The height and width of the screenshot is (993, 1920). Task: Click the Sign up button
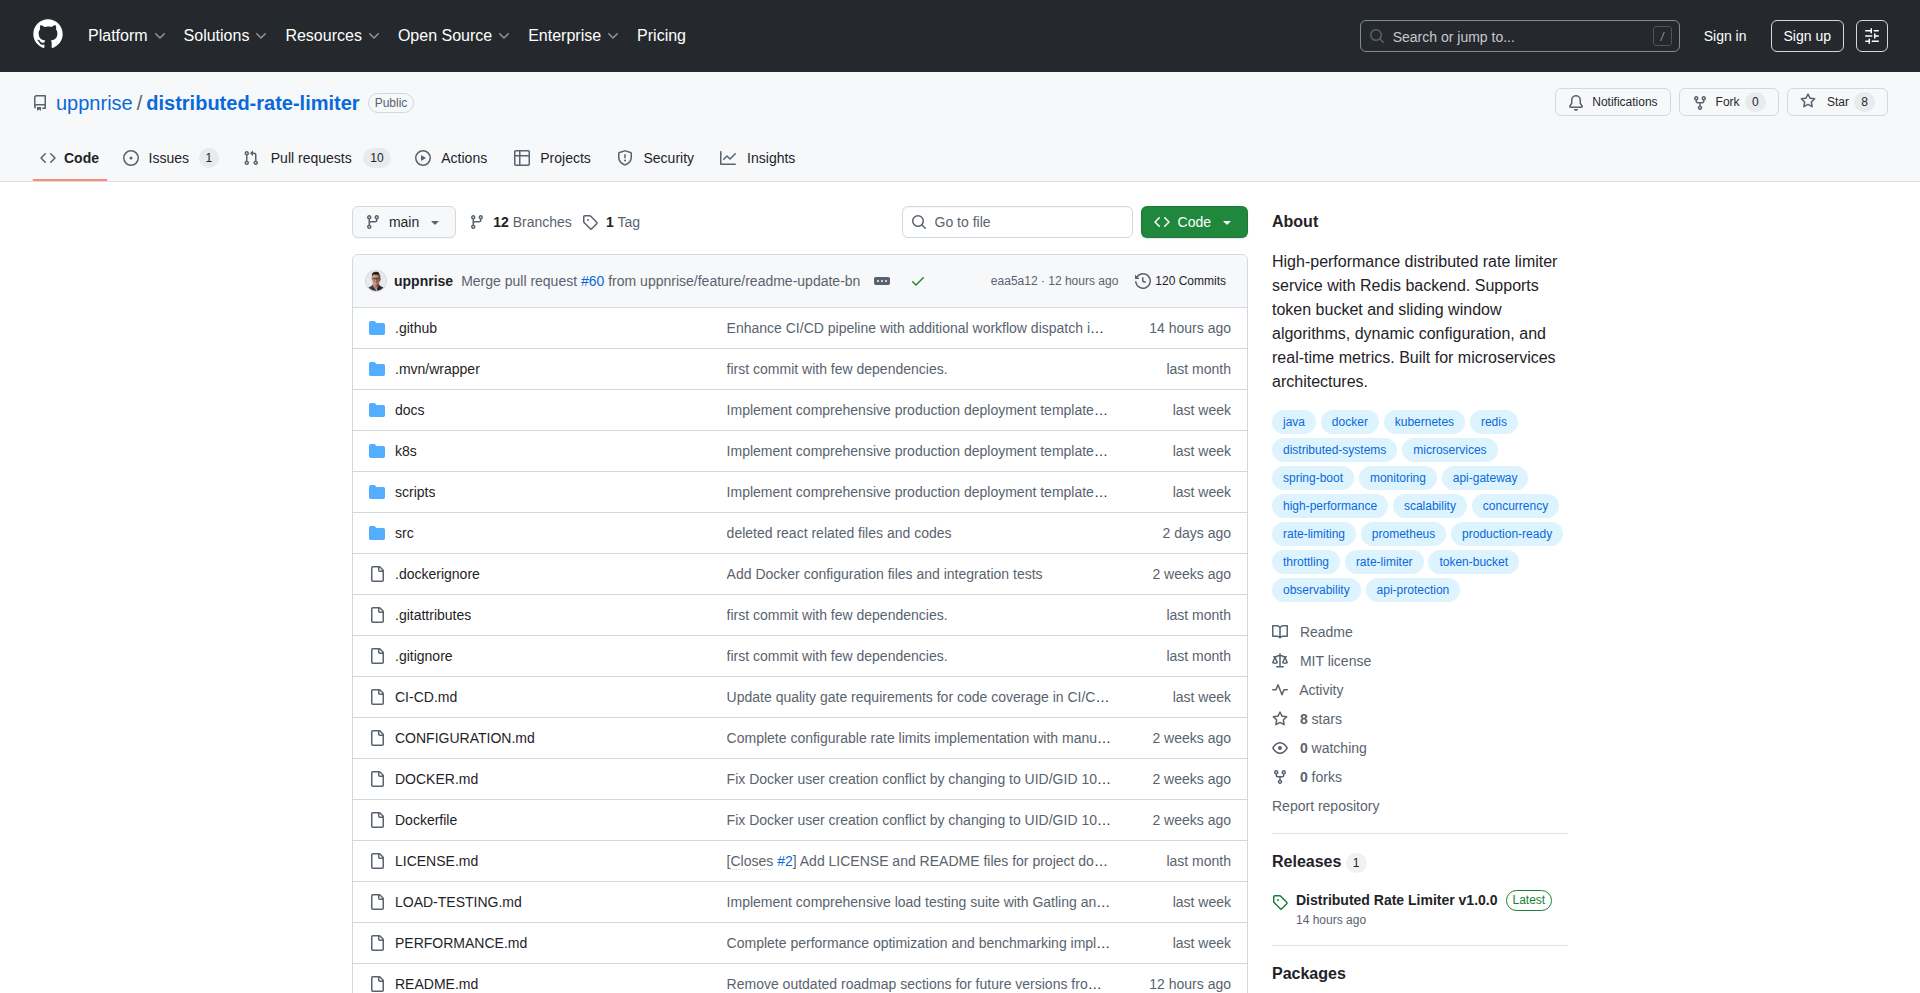click(1807, 36)
